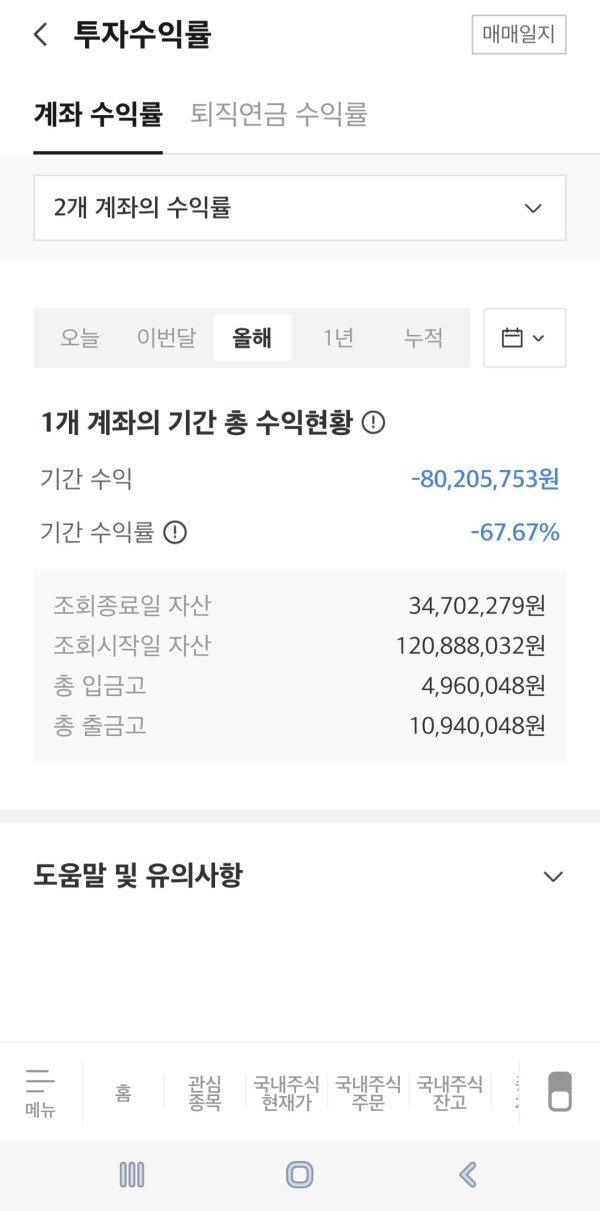Open the 2개 계좌의 수익률 dropdown
The height and width of the screenshot is (1211, 600).
[300, 208]
